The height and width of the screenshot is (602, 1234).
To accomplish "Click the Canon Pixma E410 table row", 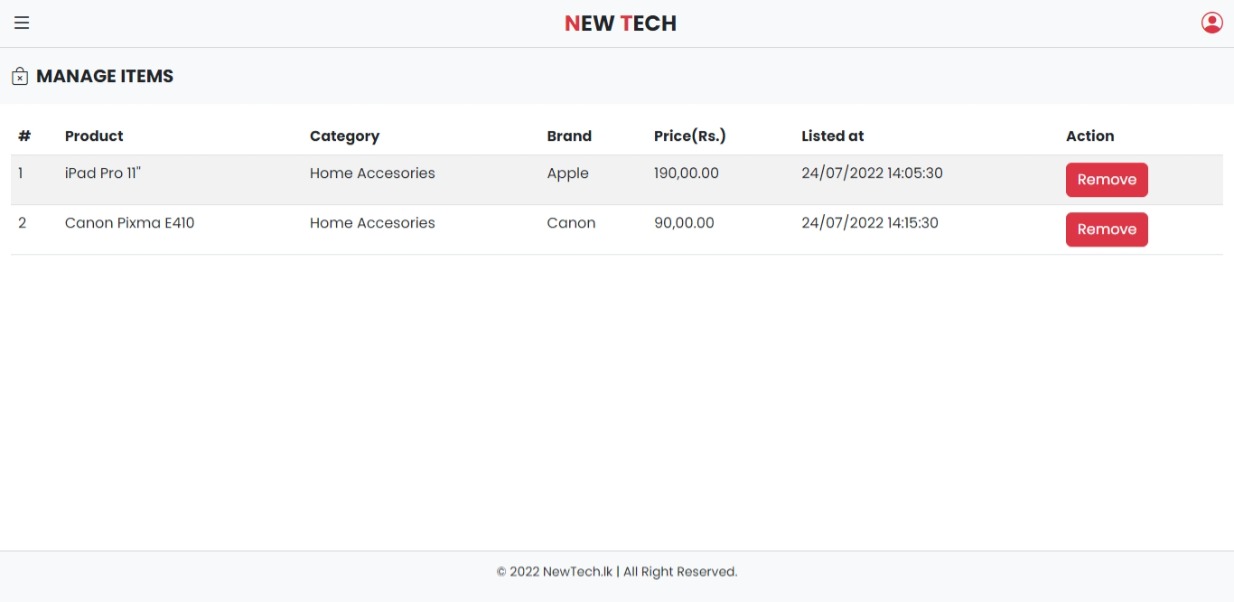I will coord(400,222).
